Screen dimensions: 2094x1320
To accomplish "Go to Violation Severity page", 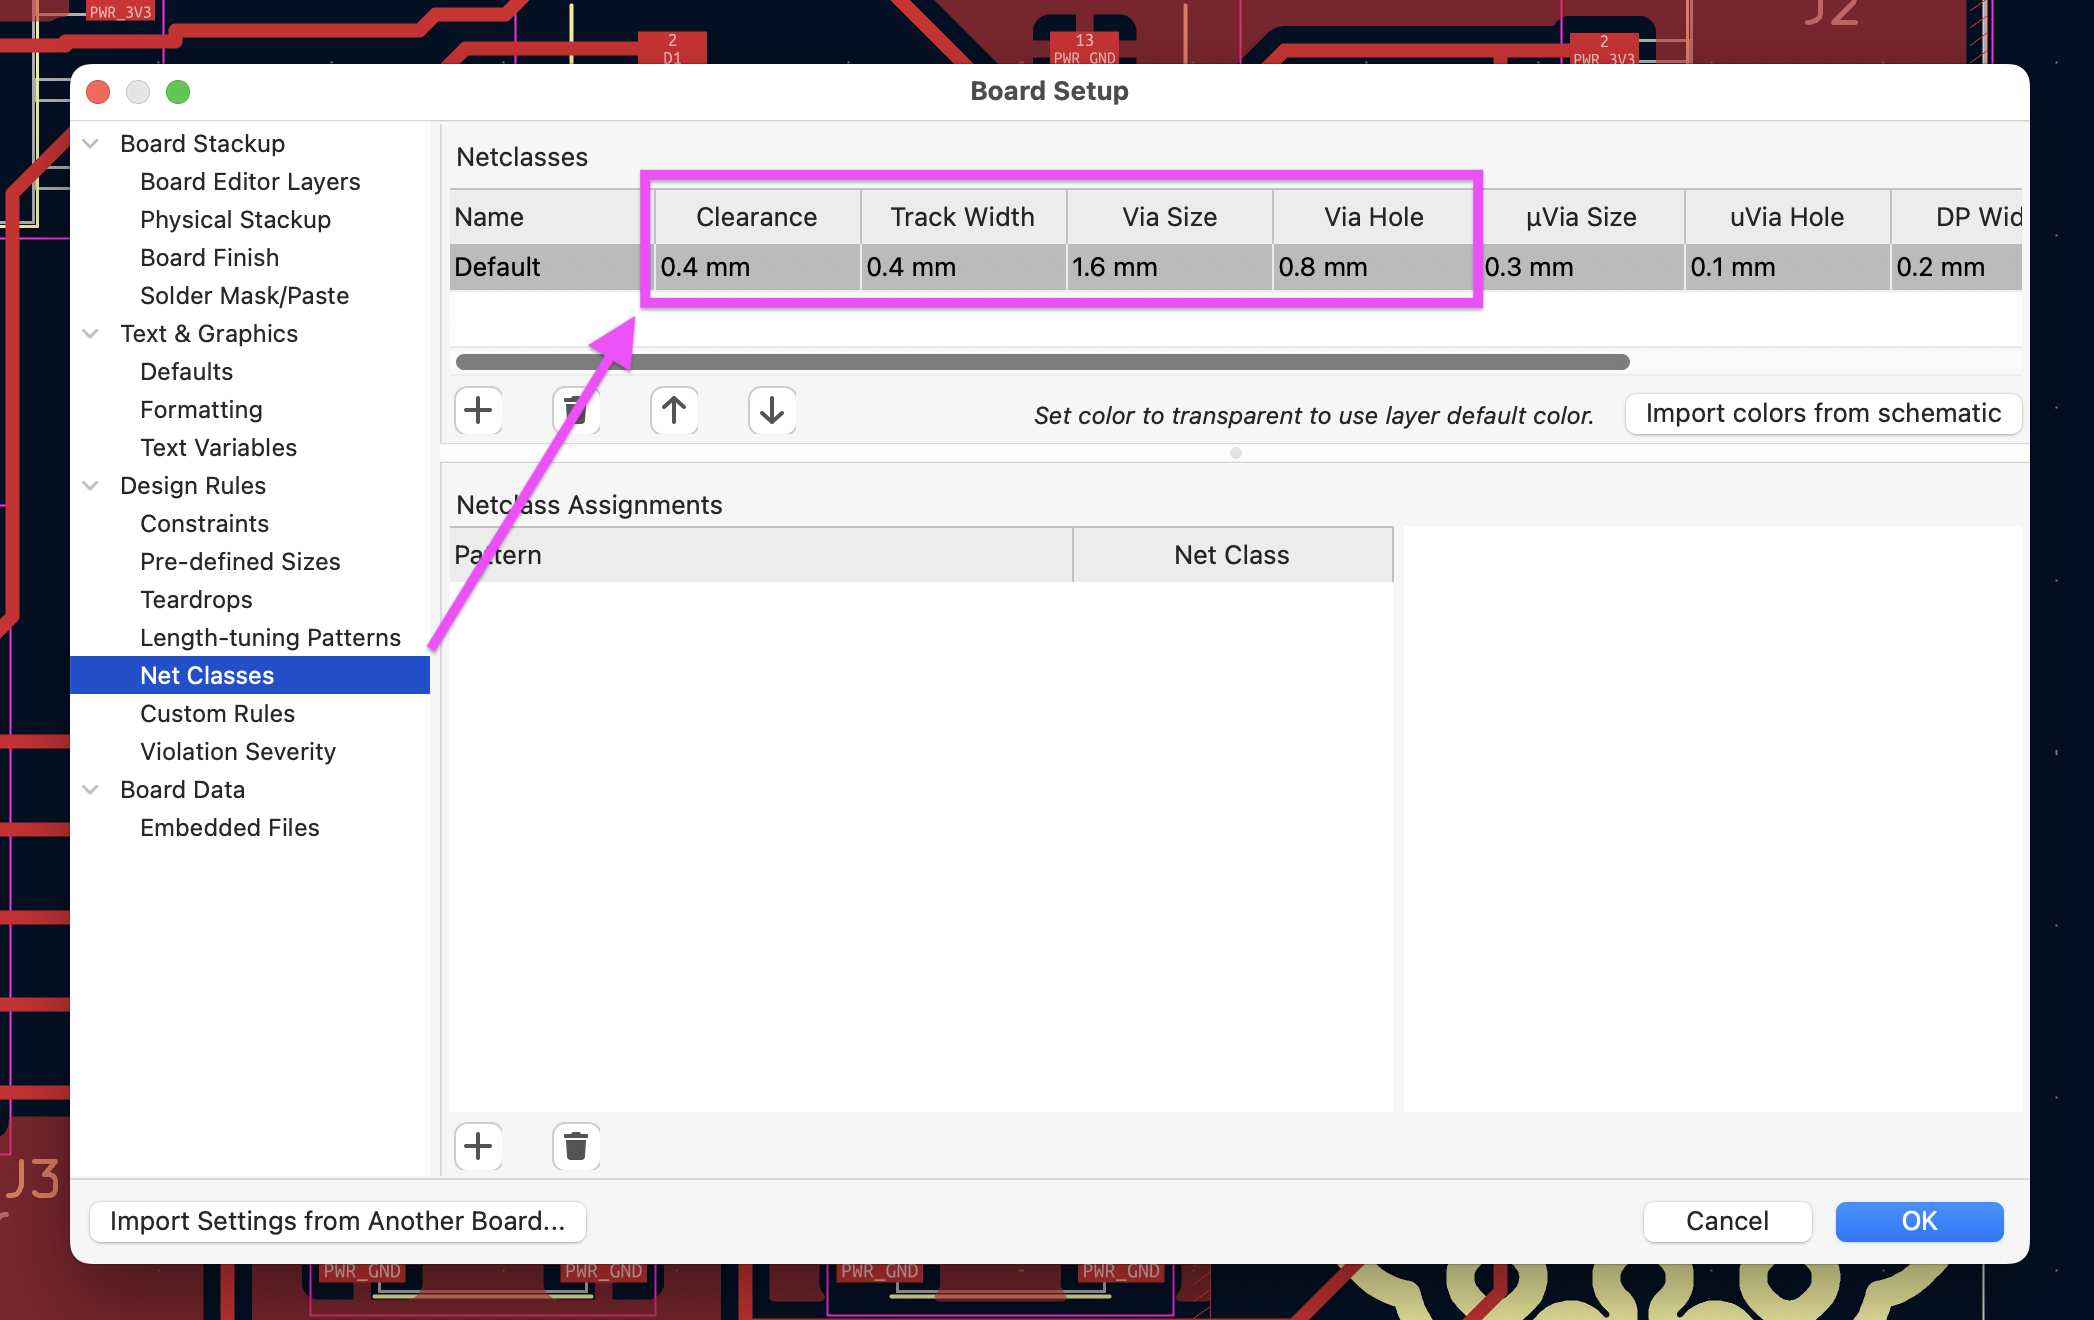I will coord(237,752).
